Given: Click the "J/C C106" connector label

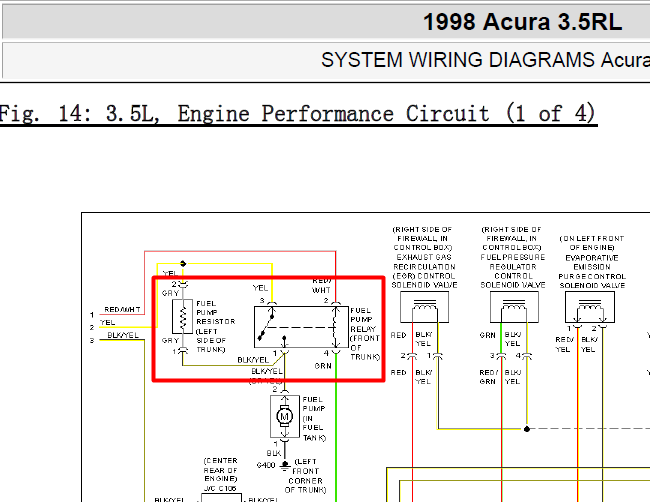Looking at the screenshot, I should (x=220, y=489).
